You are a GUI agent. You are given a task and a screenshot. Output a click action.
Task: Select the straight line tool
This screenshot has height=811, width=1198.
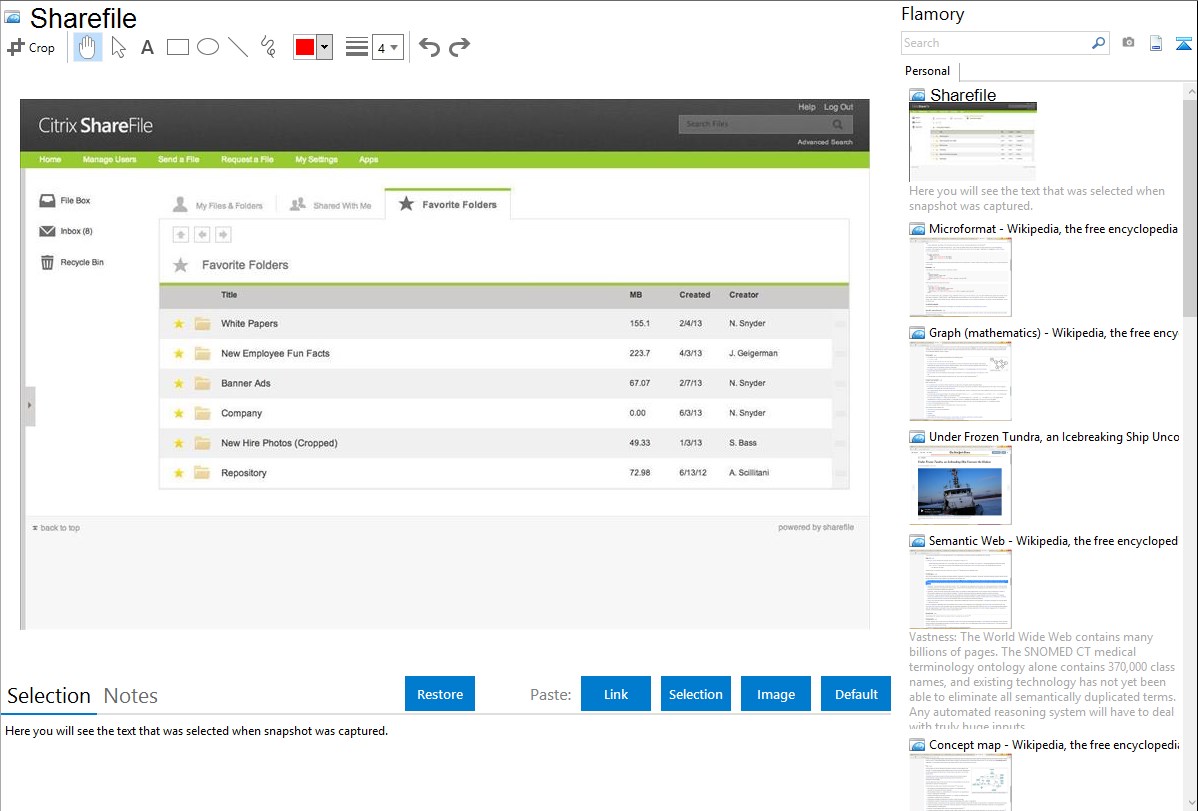(238, 47)
